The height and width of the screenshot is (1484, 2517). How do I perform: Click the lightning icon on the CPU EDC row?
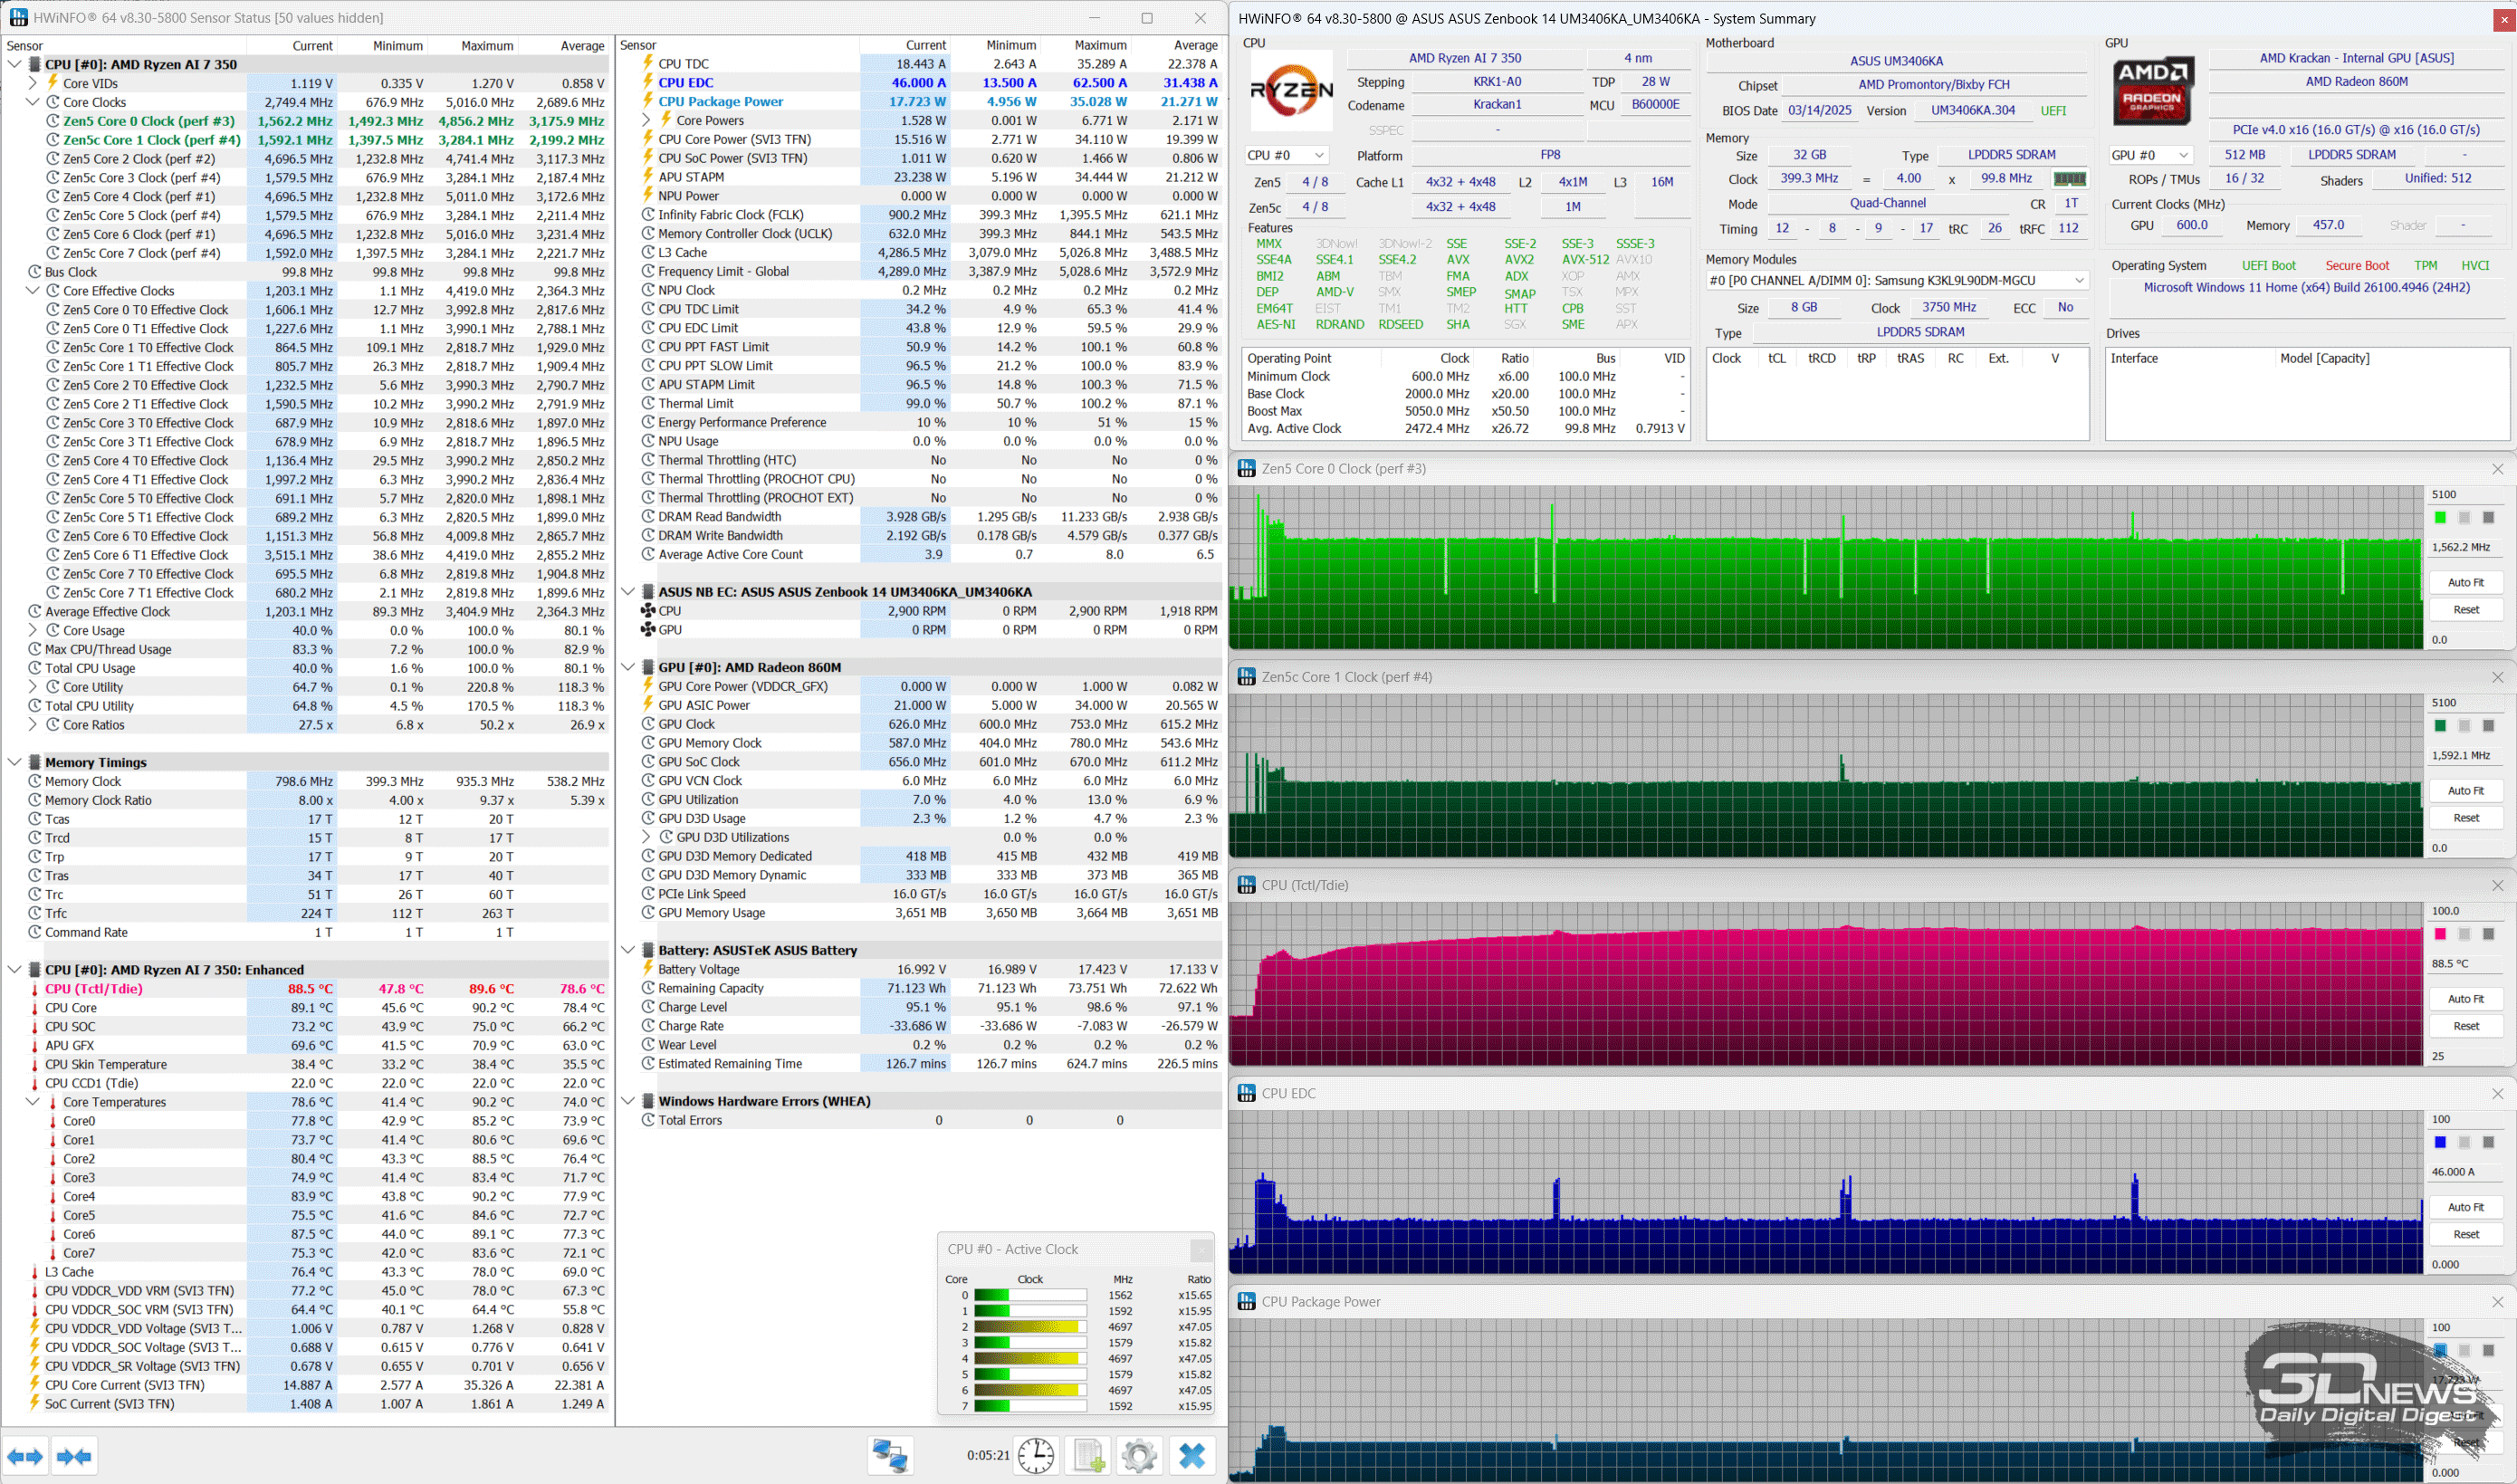tap(648, 83)
